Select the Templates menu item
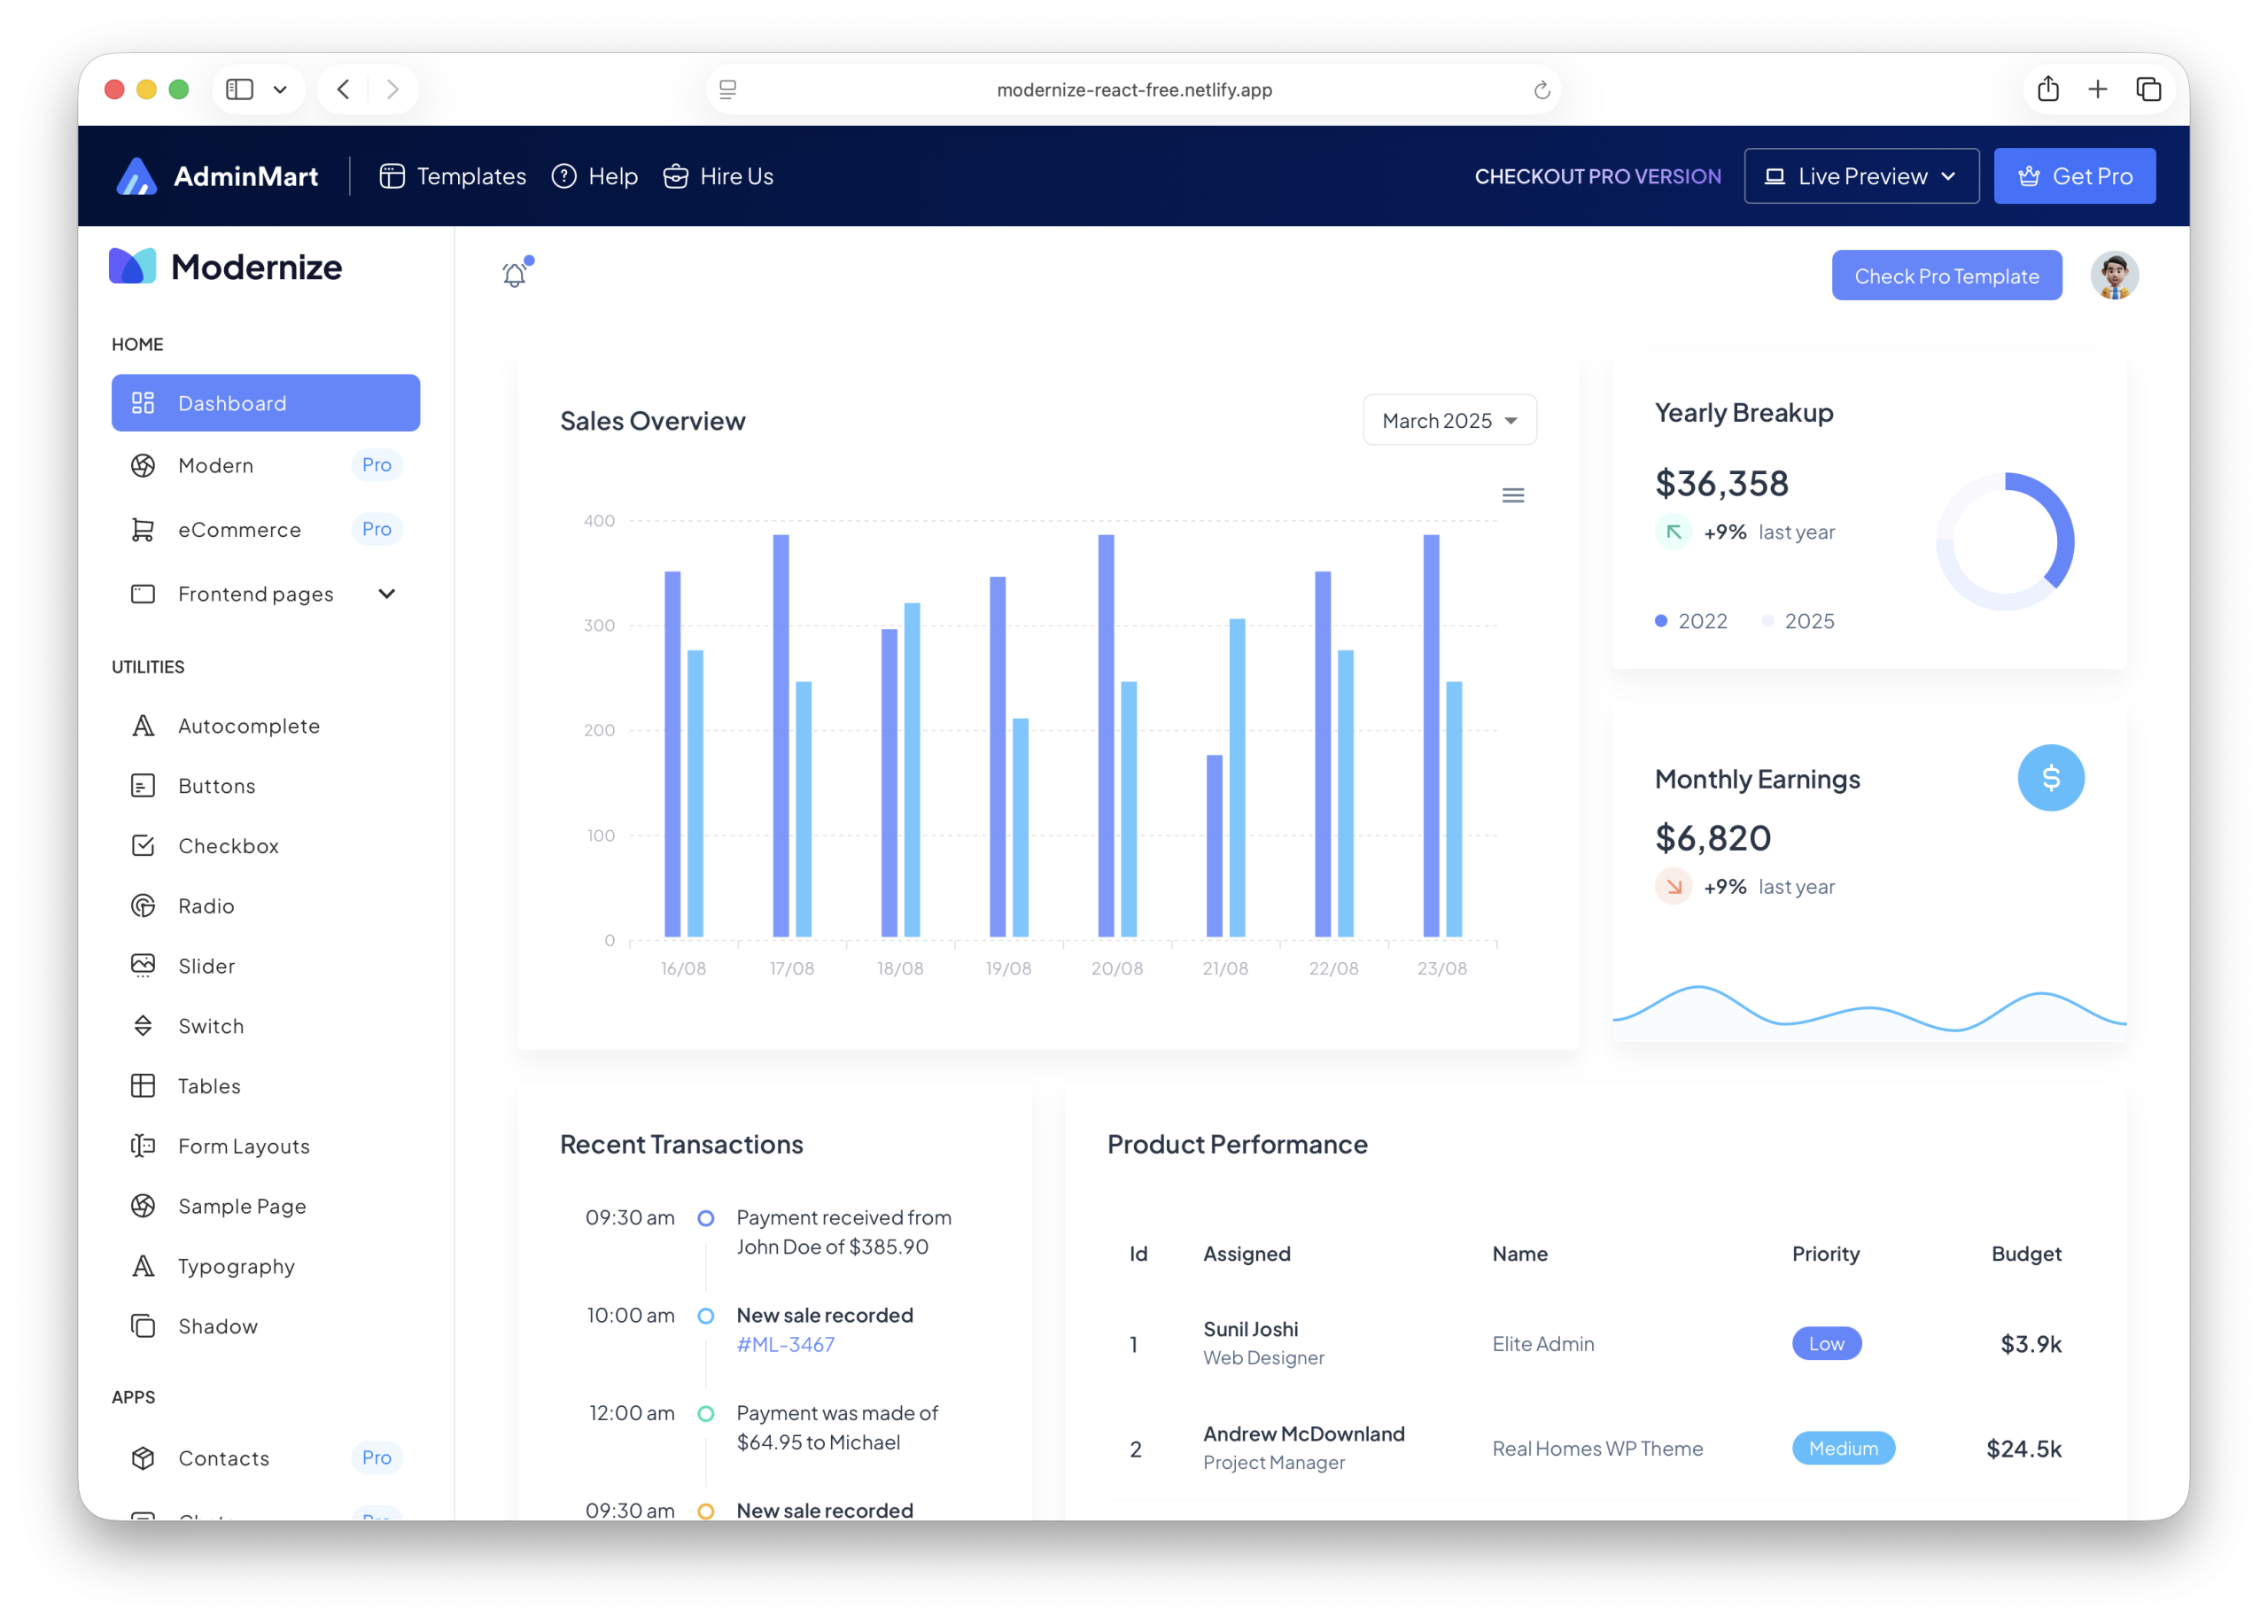 click(x=451, y=175)
